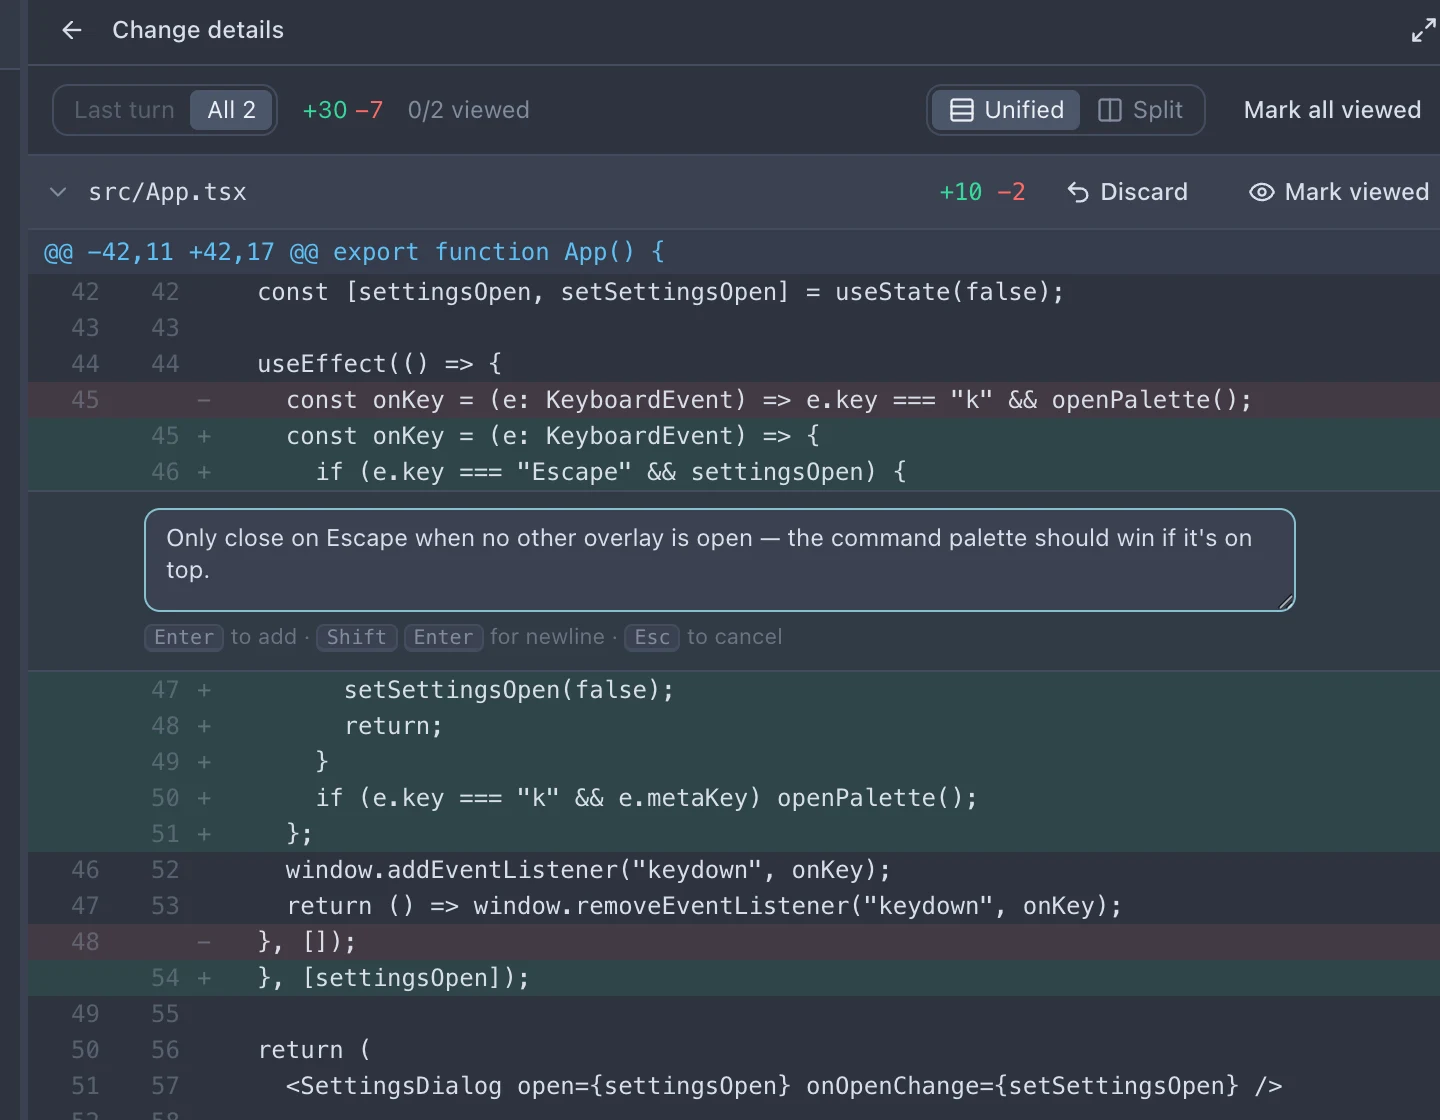Click line 52 window.addEventListener
This screenshot has width=1440, height=1120.
tap(734, 870)
